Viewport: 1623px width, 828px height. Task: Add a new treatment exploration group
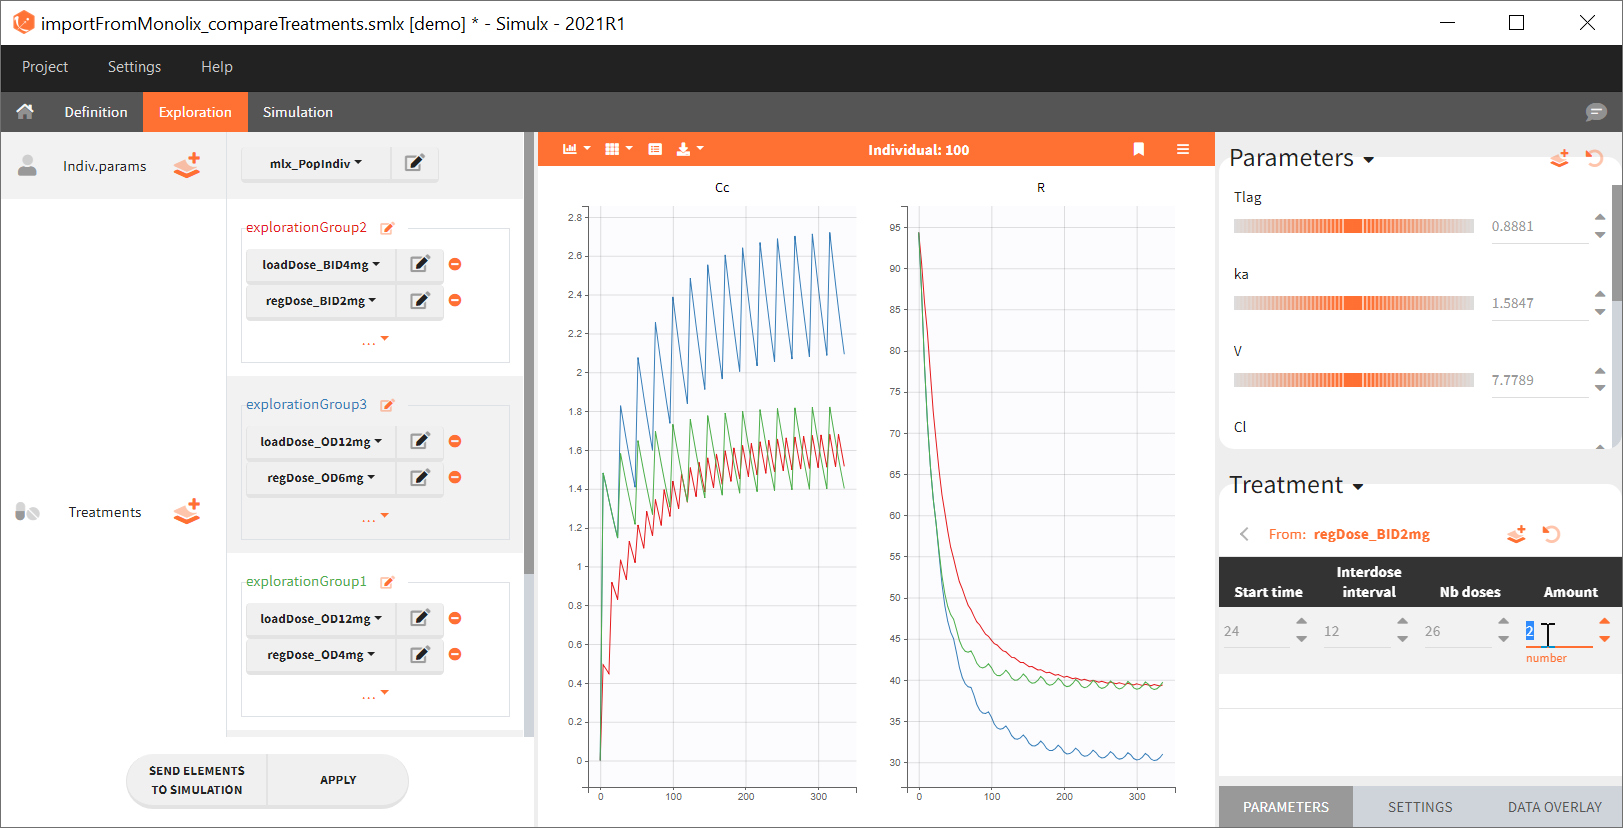pyautogui.click(x=187, y=512)
